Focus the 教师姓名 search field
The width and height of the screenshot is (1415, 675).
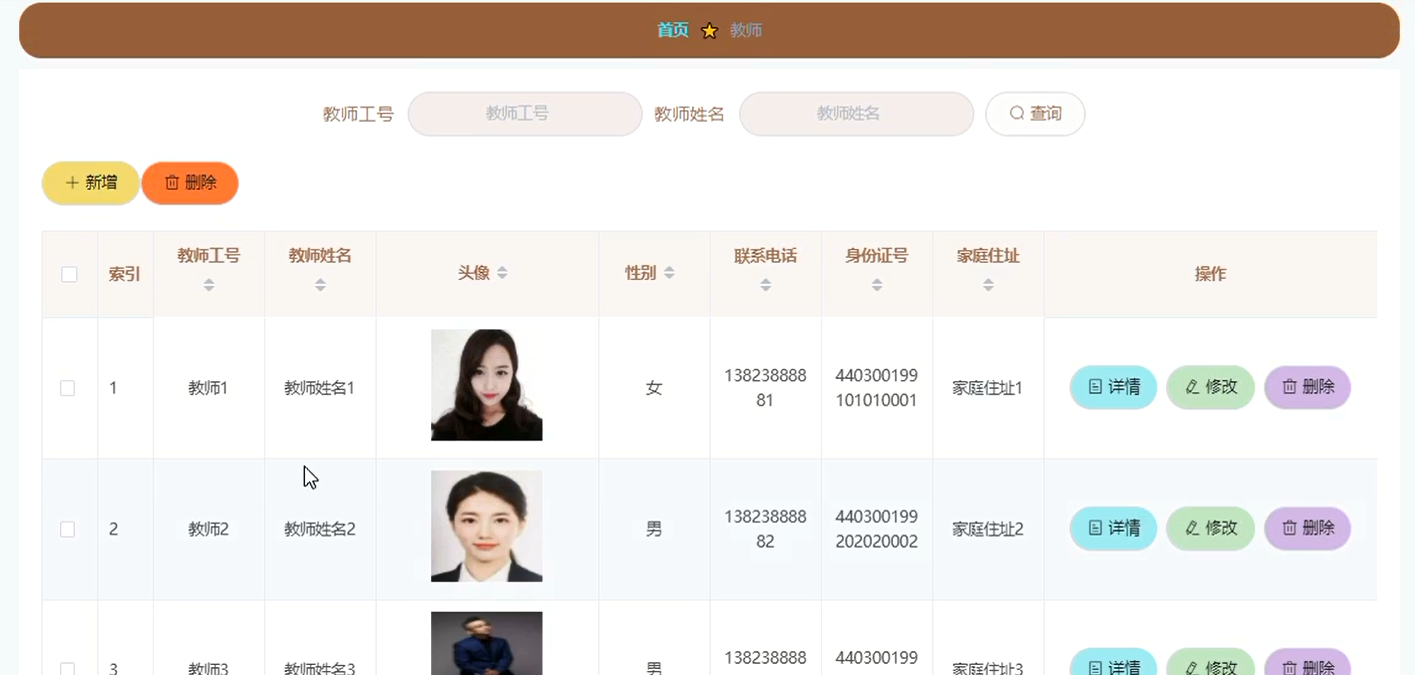click(x=856, y=114)
